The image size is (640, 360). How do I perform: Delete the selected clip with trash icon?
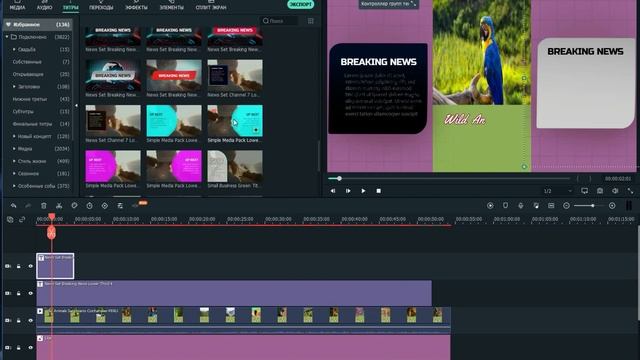(44, 206)
